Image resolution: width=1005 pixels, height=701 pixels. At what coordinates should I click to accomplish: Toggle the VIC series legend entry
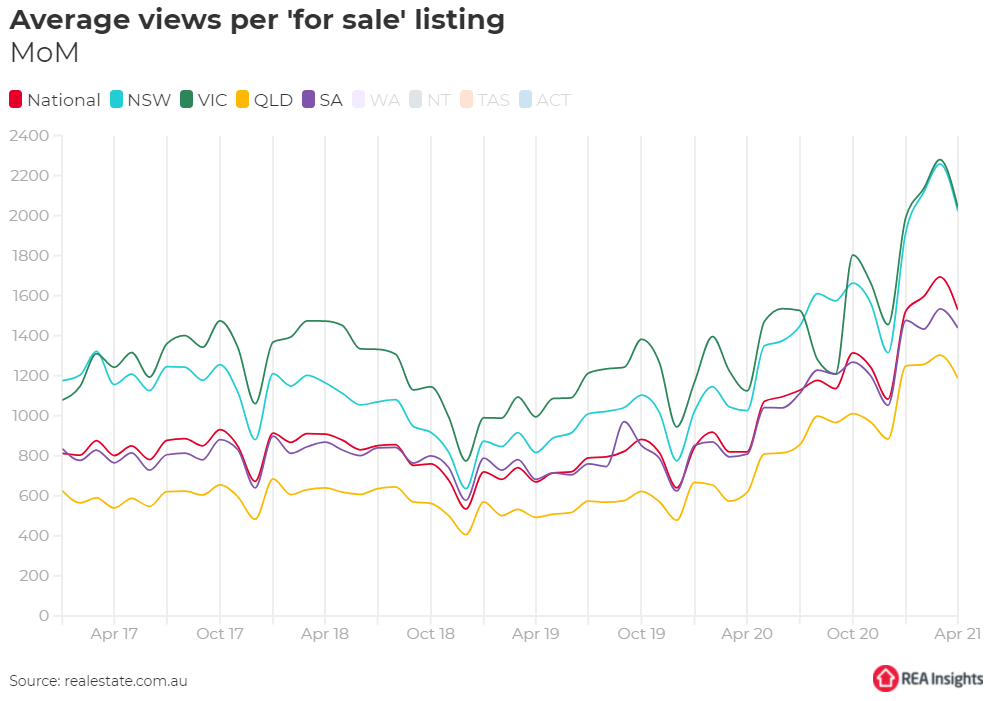212,100
